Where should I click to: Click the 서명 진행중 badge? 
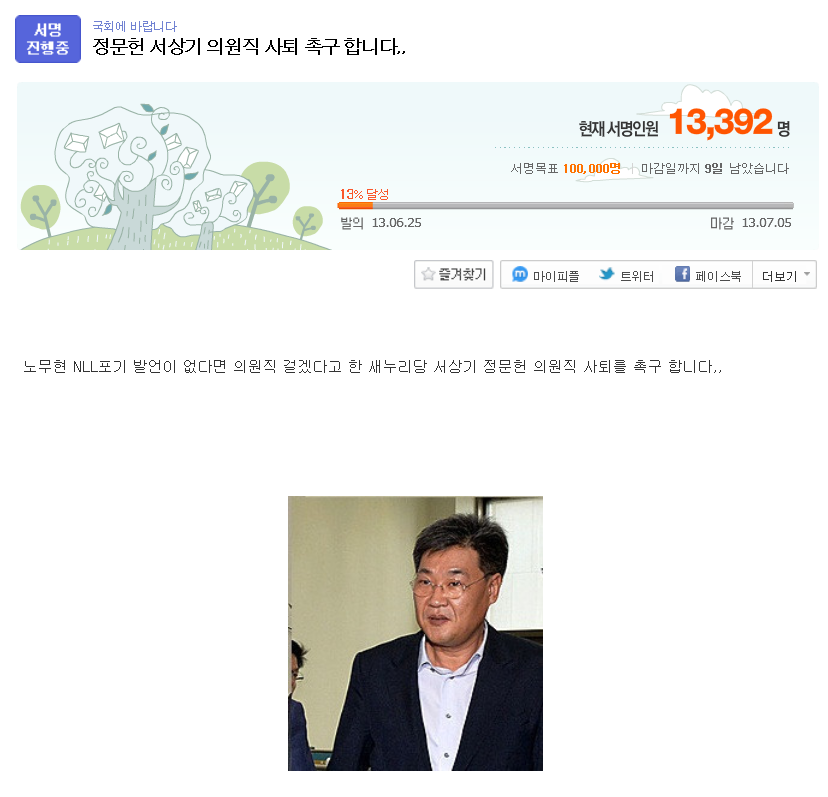point(48,39)
